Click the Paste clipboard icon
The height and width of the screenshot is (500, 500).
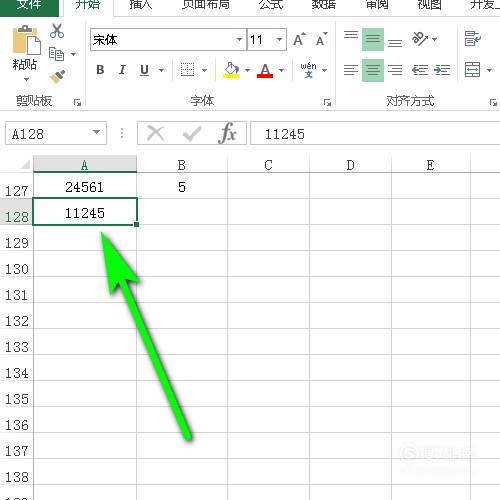click(26, 40)
